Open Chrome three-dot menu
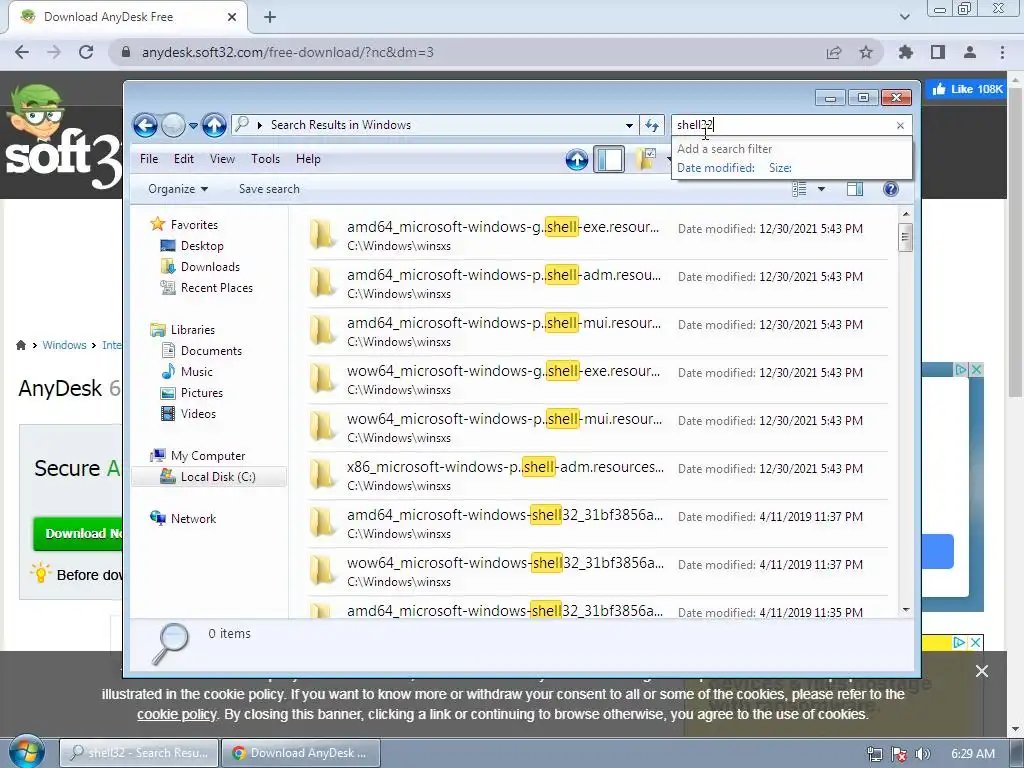 coord(1002,52)
